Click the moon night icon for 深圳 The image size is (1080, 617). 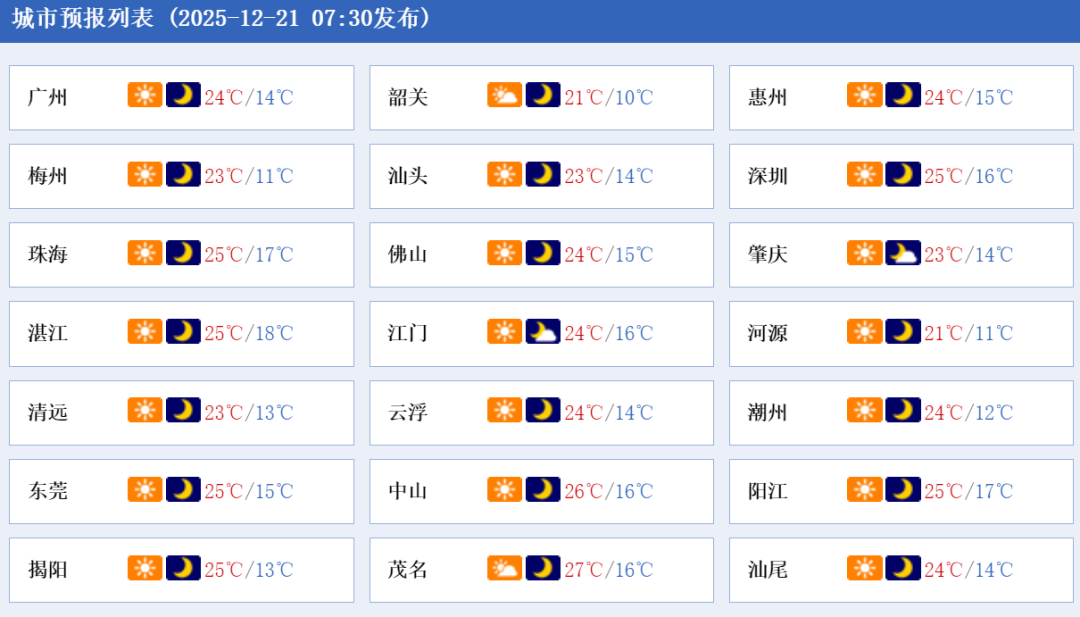[x=903, y=174]
